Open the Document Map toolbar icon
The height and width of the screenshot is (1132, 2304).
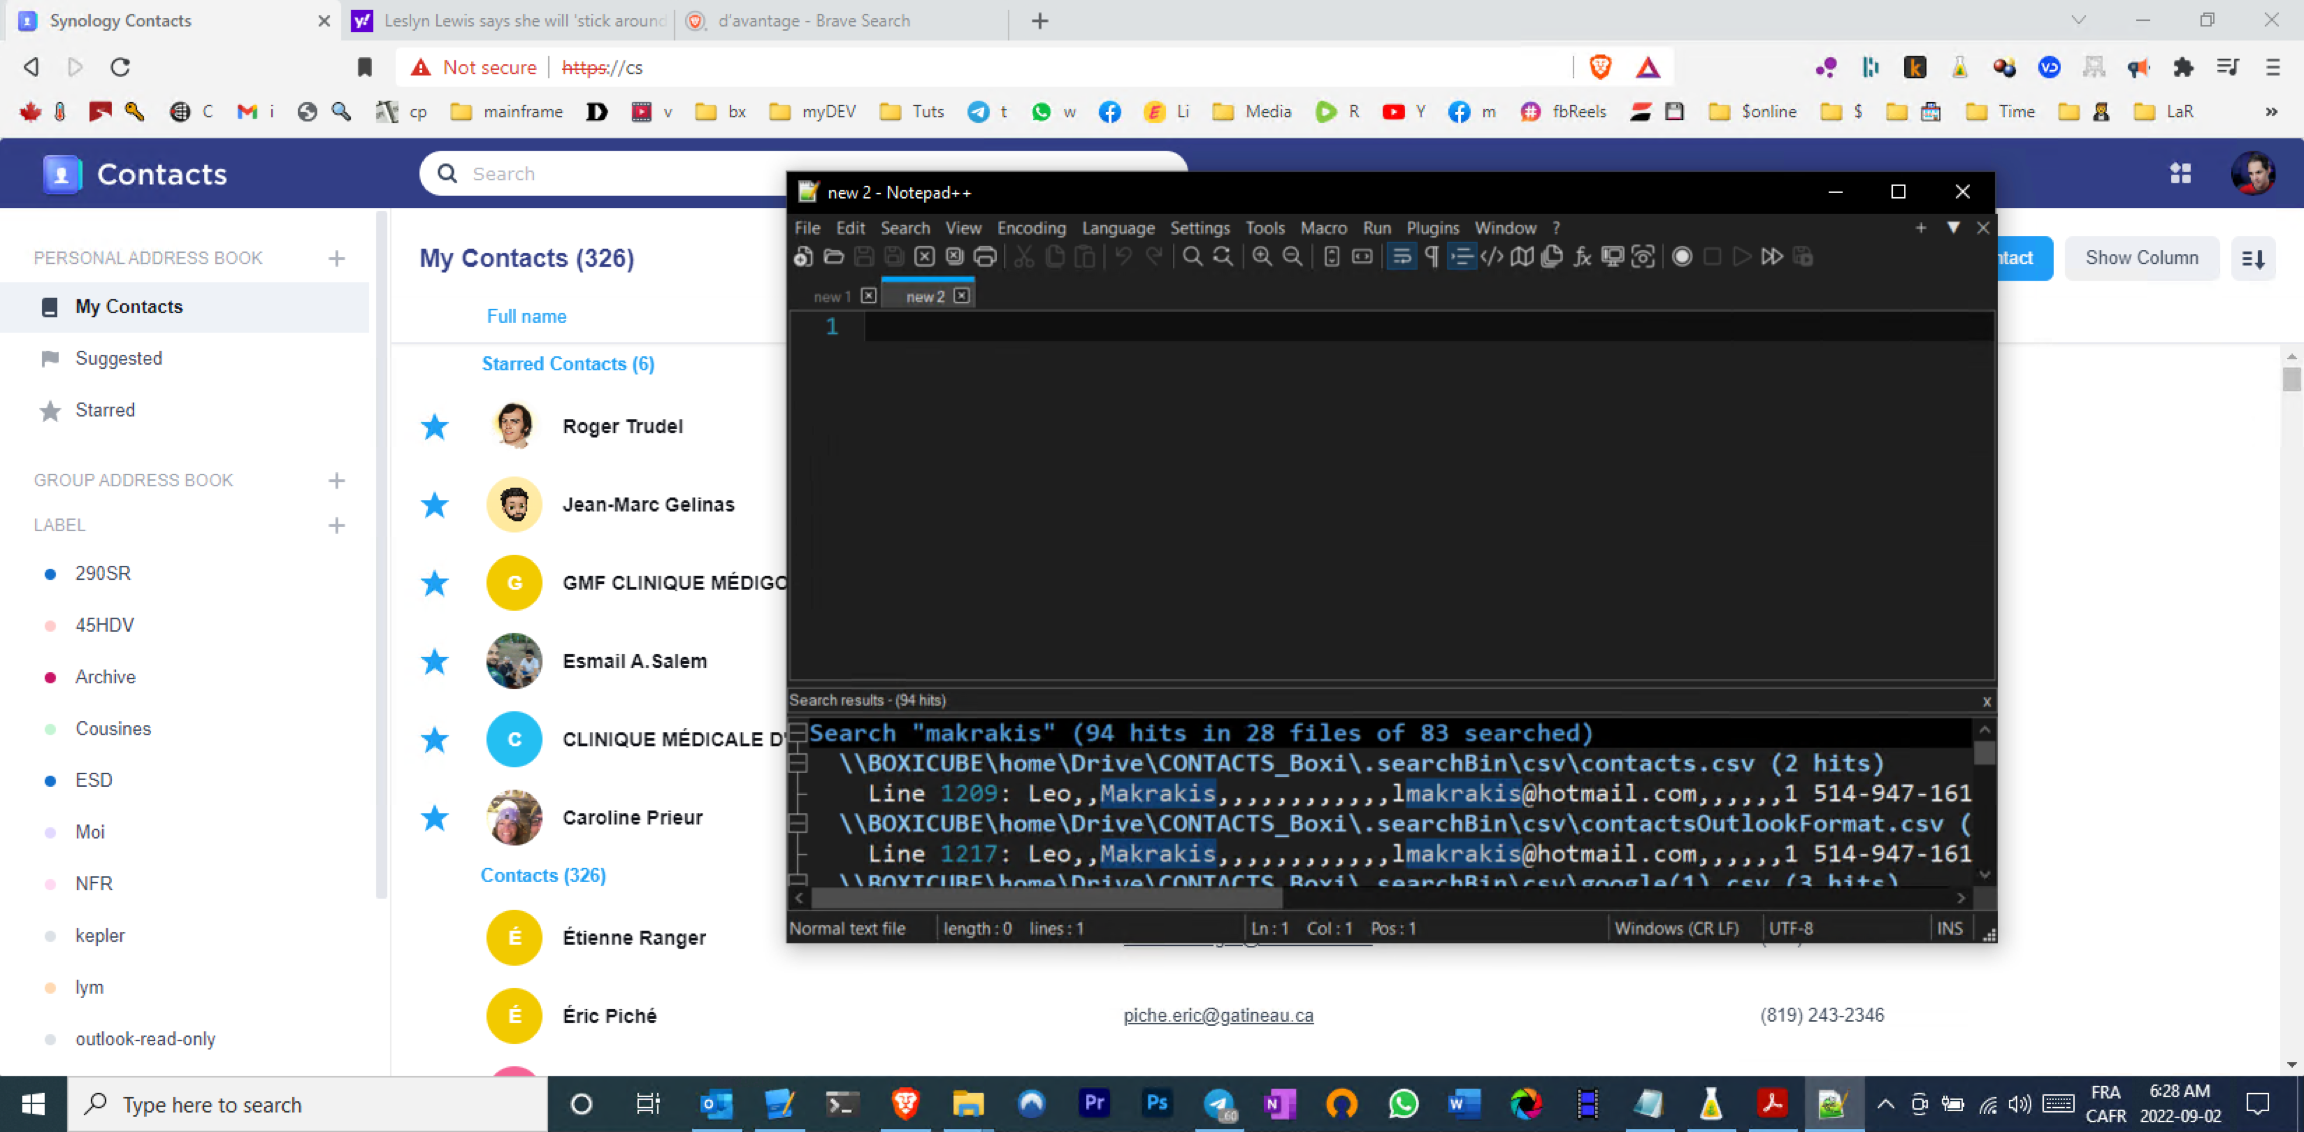point(1522,257)
